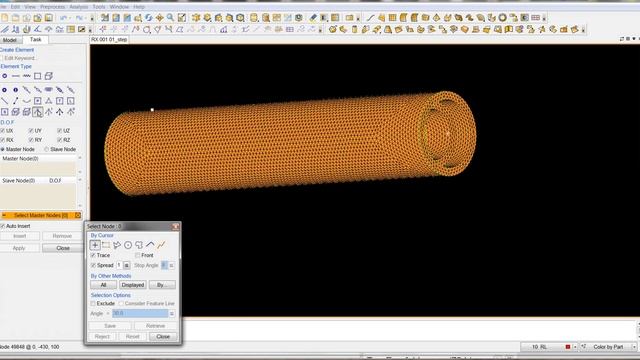Toggle the Auto Insert checkbox

[x=2, y=226]
